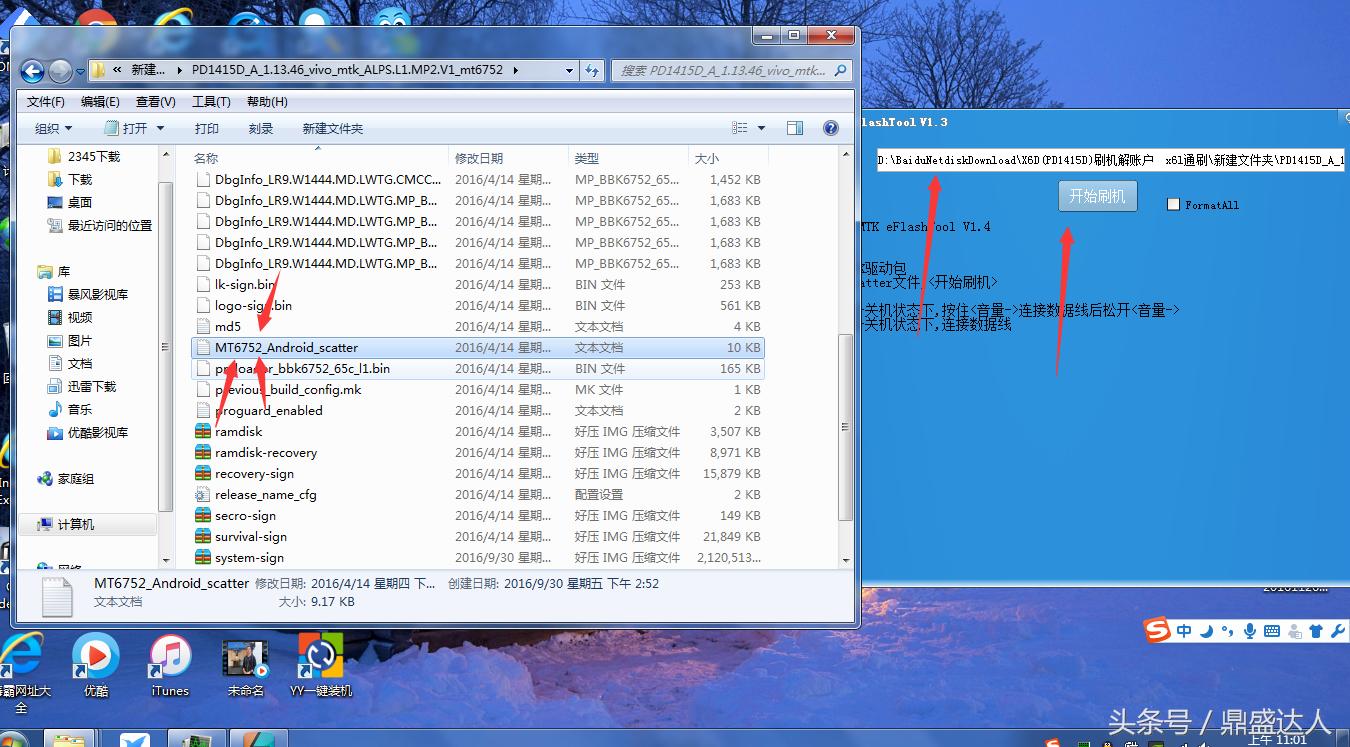Open the address bar history dropdown
This screenshot has height=747, width=1350.
568,70
